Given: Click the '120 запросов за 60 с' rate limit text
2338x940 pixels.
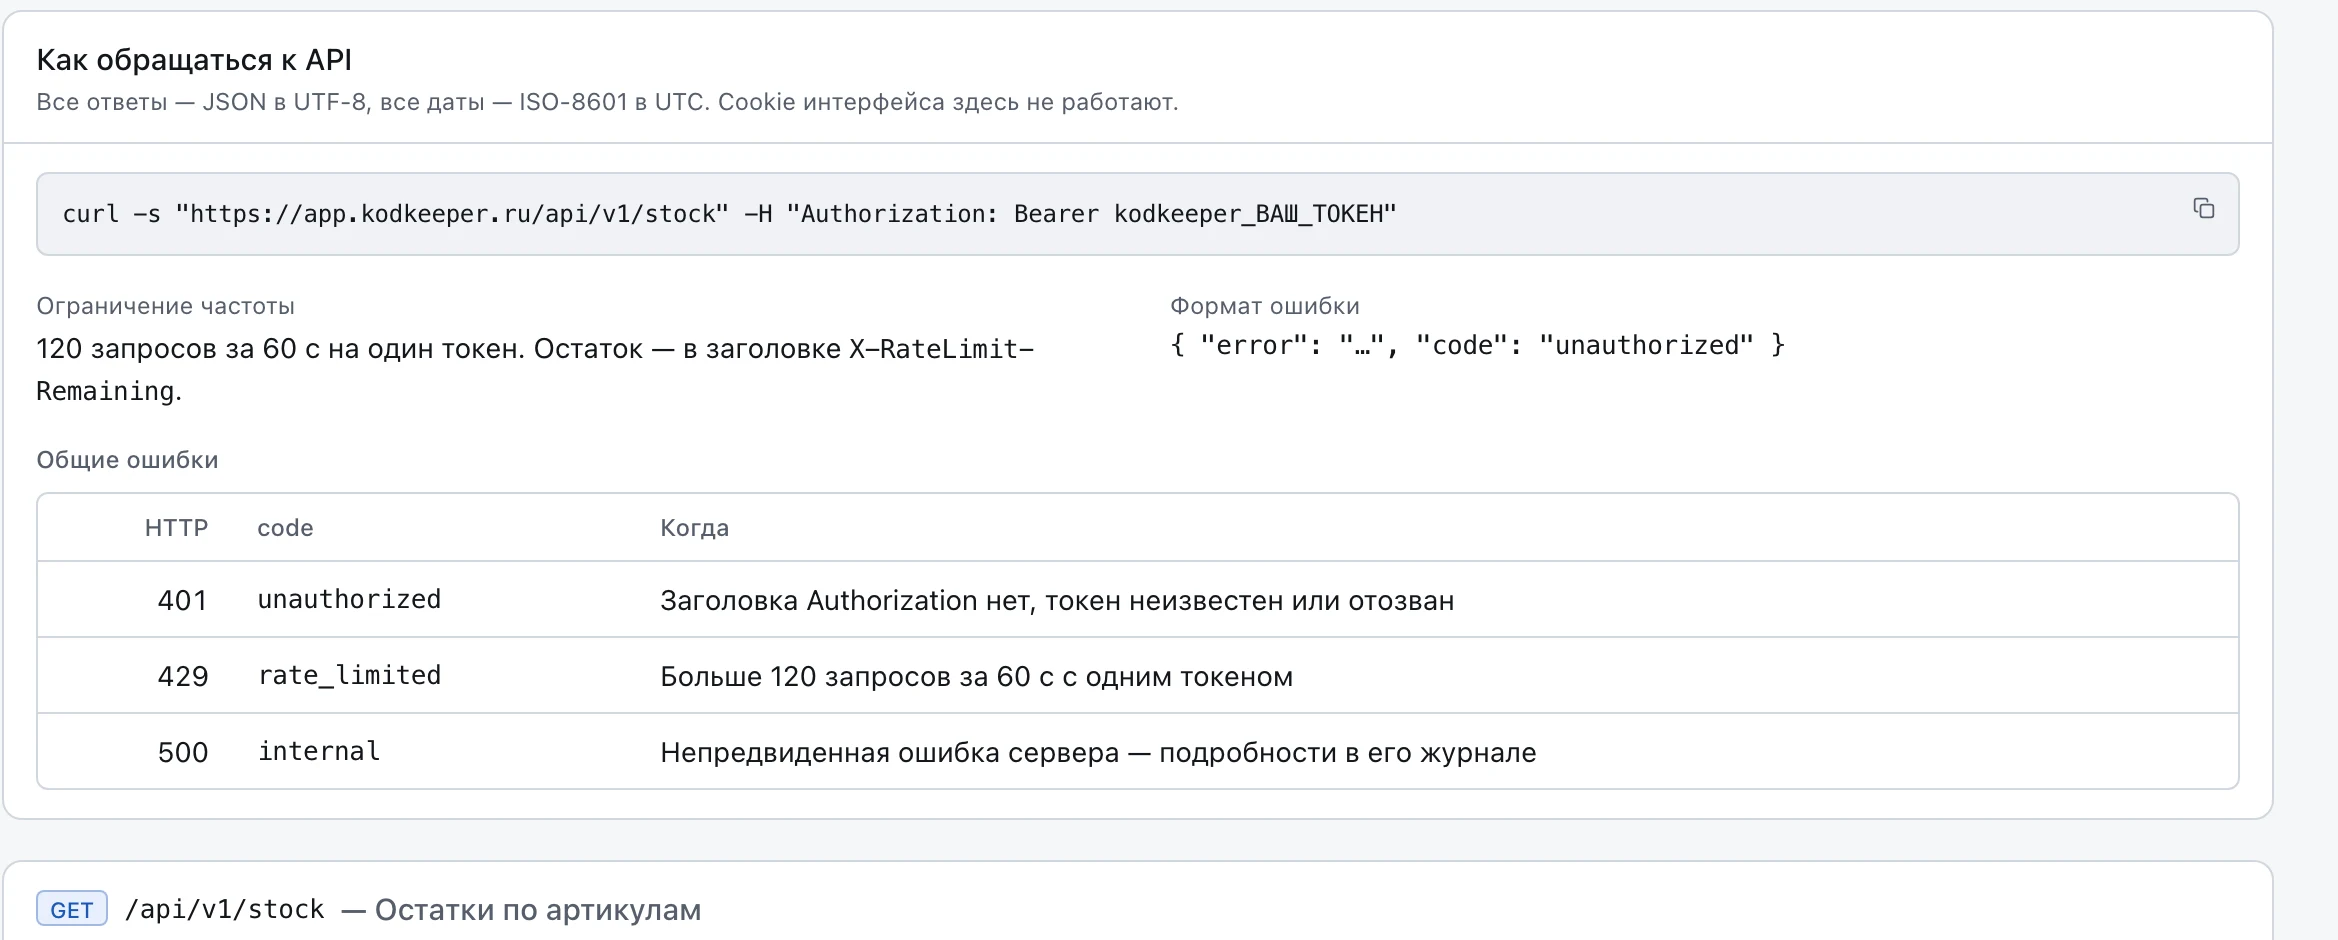Looking at the screenshot, I should (535, 369).
